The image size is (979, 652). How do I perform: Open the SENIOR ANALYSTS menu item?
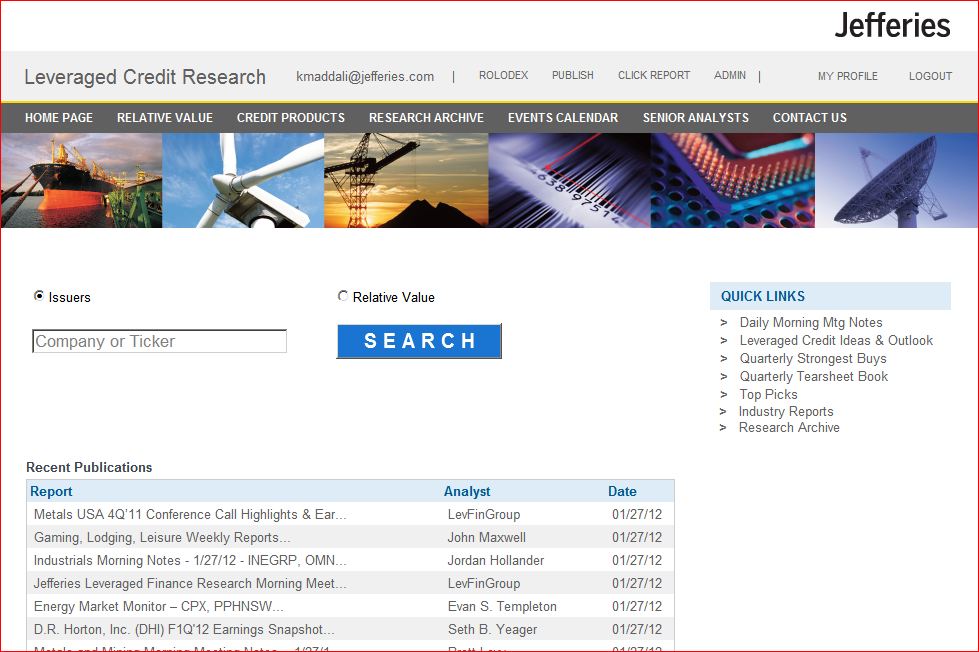pos(696,117)
